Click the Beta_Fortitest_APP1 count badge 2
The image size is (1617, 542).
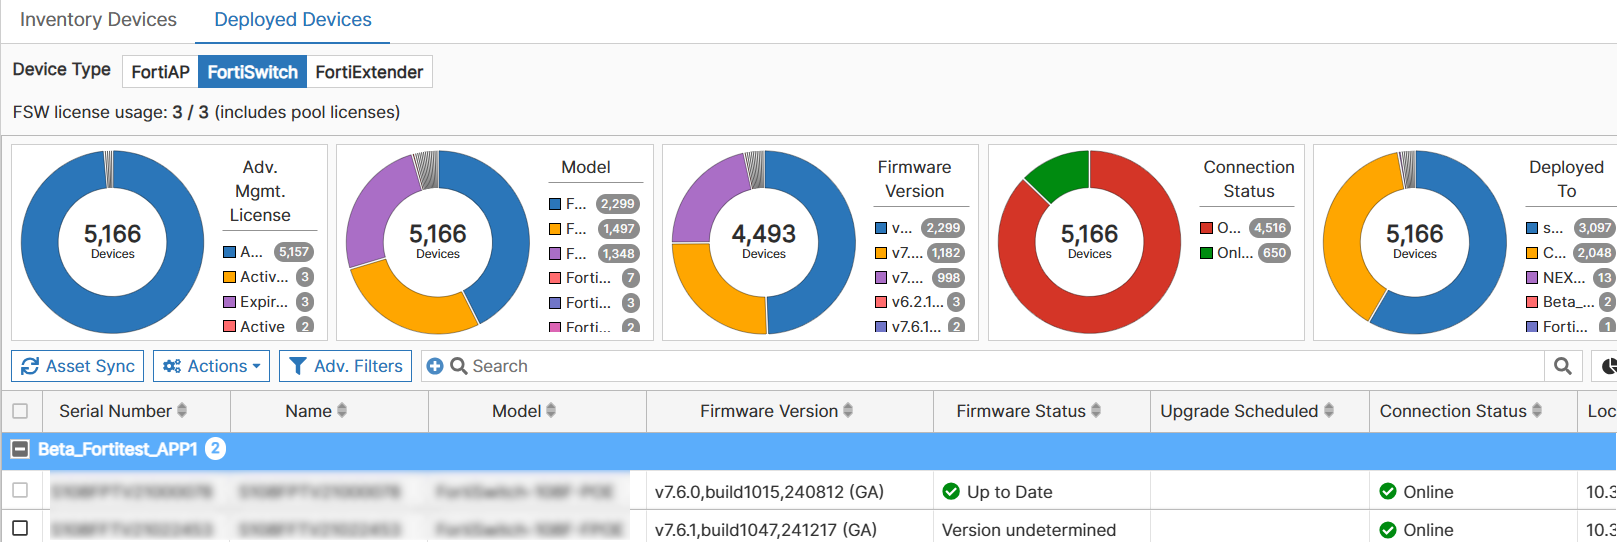point(215,449)
